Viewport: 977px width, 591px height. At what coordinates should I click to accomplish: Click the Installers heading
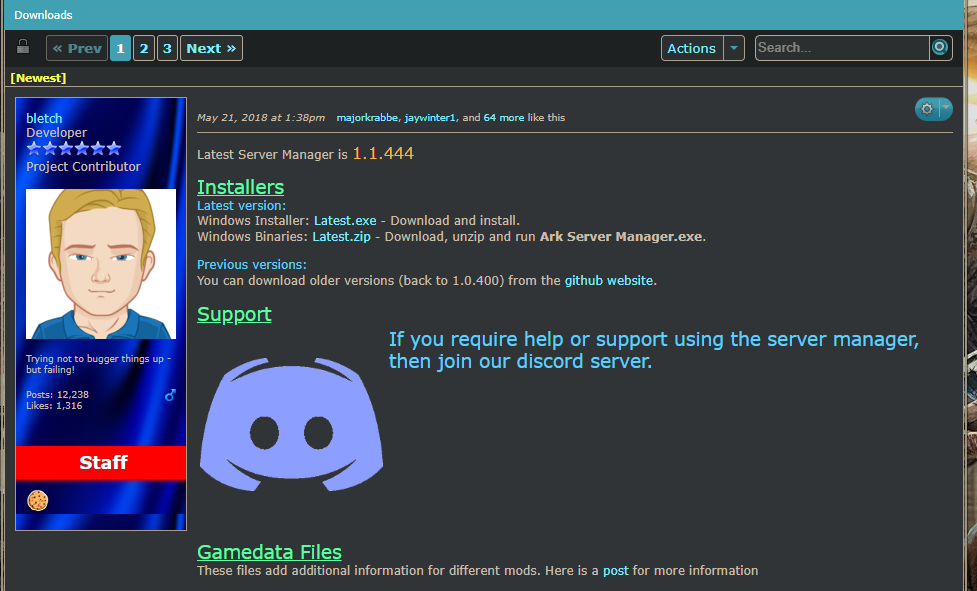coord(241,187)
